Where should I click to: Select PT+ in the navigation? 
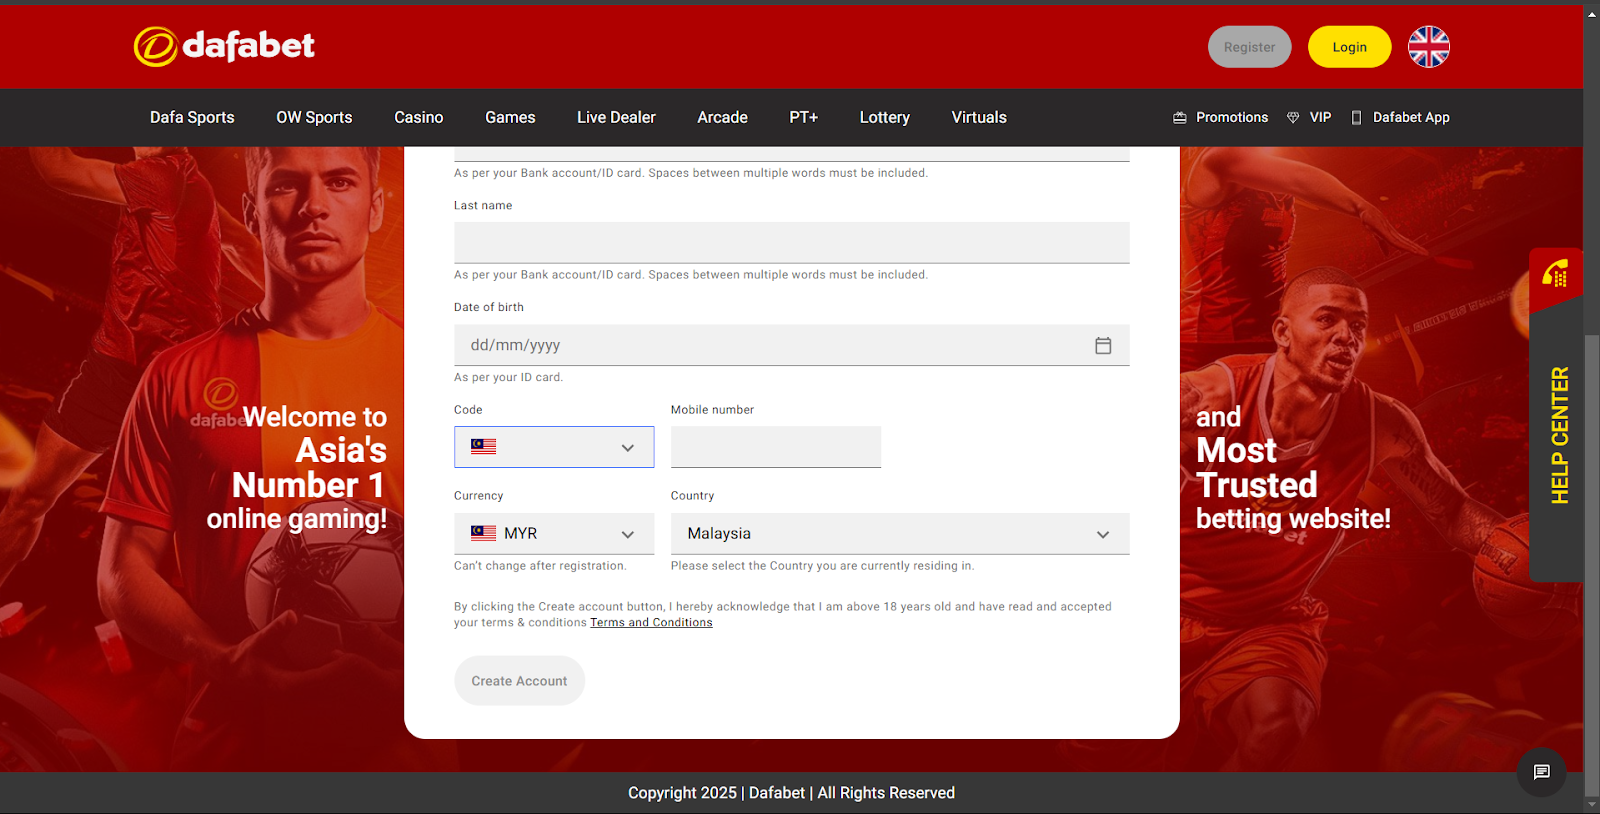[803, 117]
